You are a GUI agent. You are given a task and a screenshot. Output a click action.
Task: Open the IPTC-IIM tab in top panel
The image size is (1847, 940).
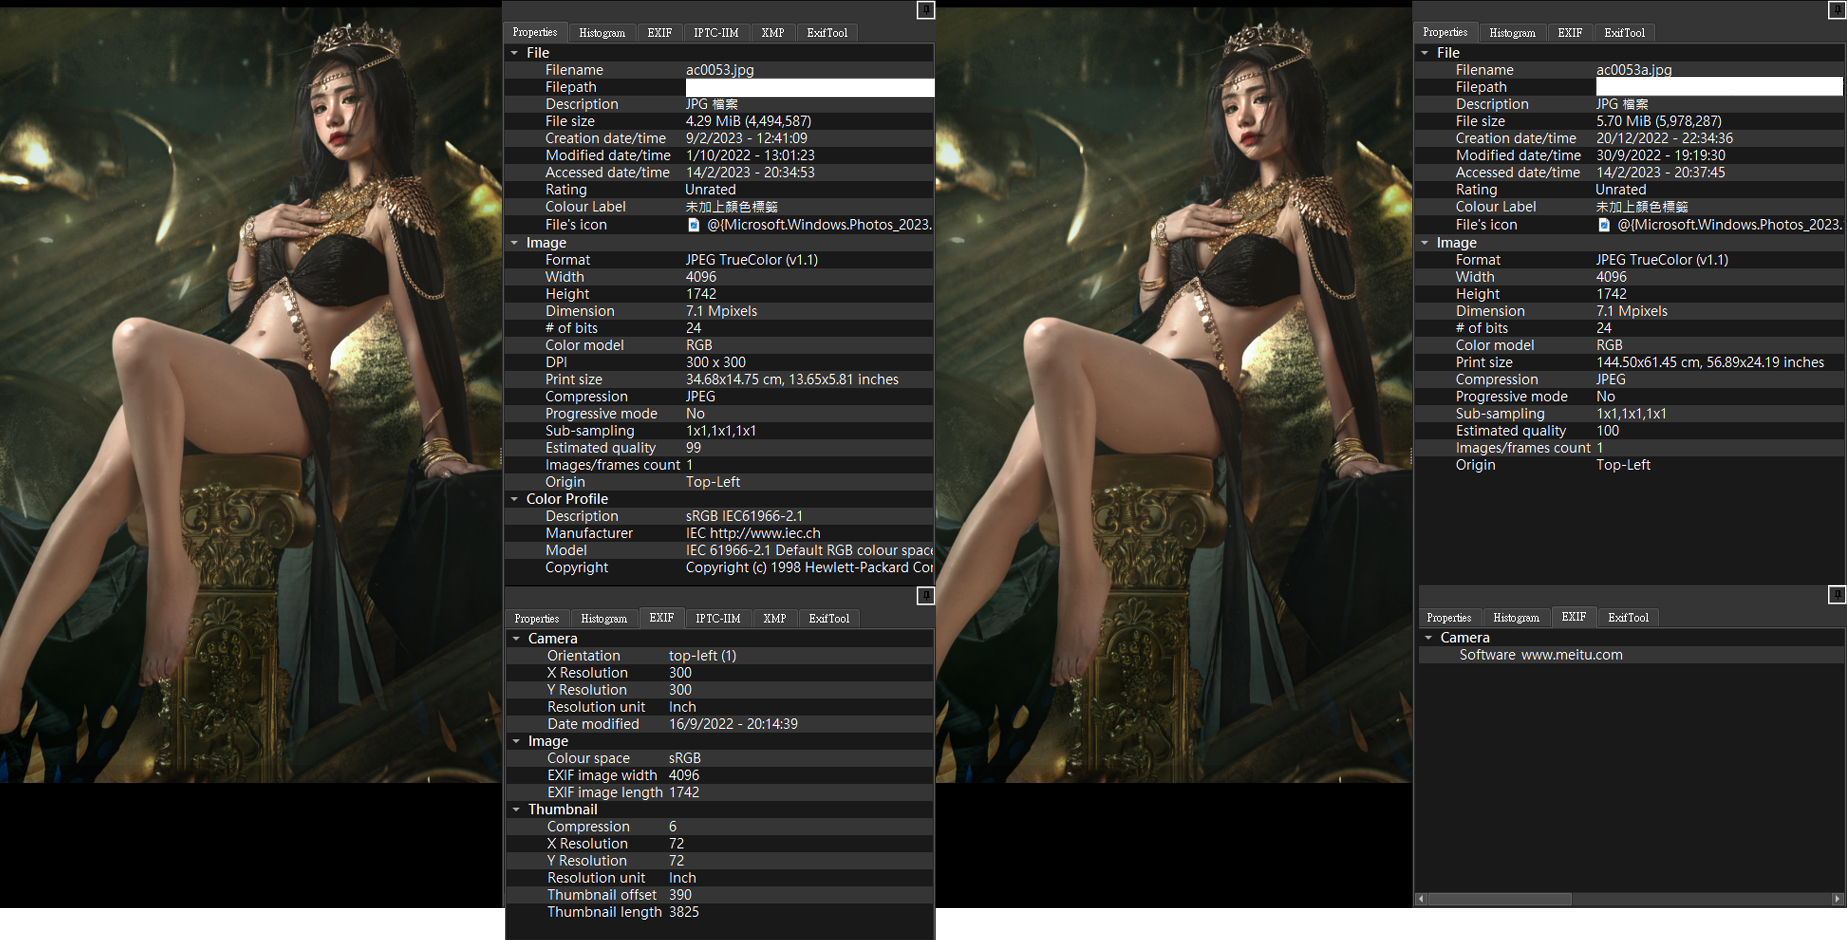pos(716,33)
